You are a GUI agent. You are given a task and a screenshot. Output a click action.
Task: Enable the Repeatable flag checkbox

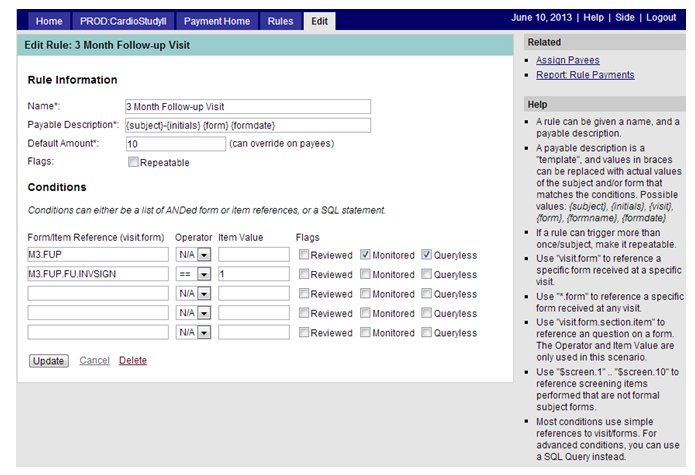click(133, 162)
